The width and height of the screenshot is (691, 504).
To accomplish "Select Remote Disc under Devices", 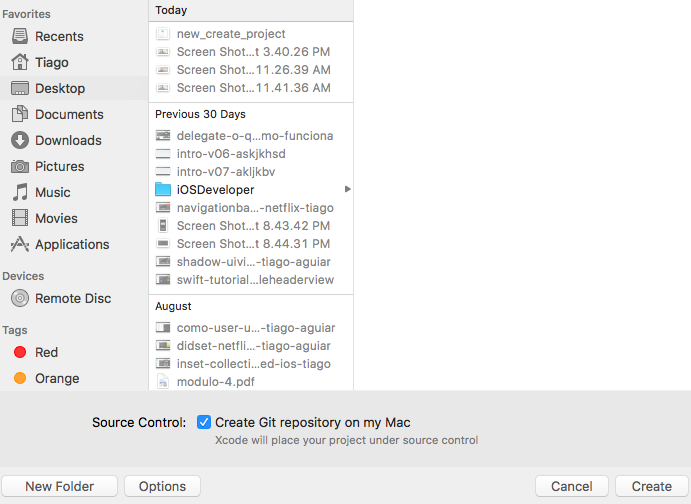I will tap(73, 298).
